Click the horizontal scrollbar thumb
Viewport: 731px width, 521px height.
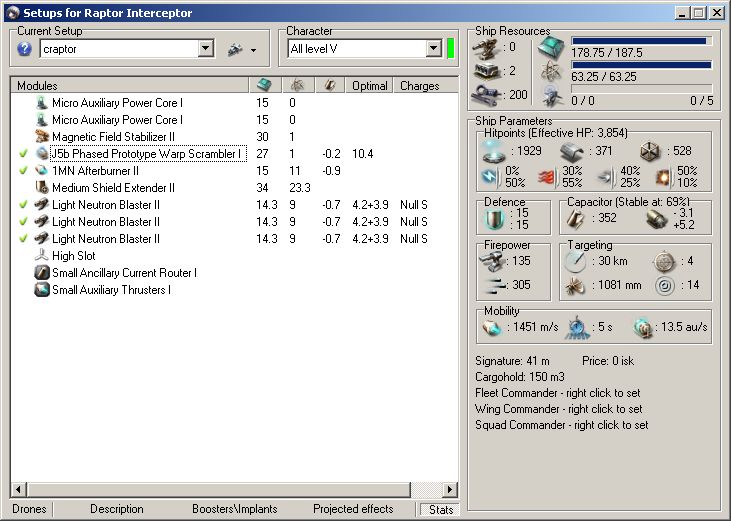coord(219,489)
